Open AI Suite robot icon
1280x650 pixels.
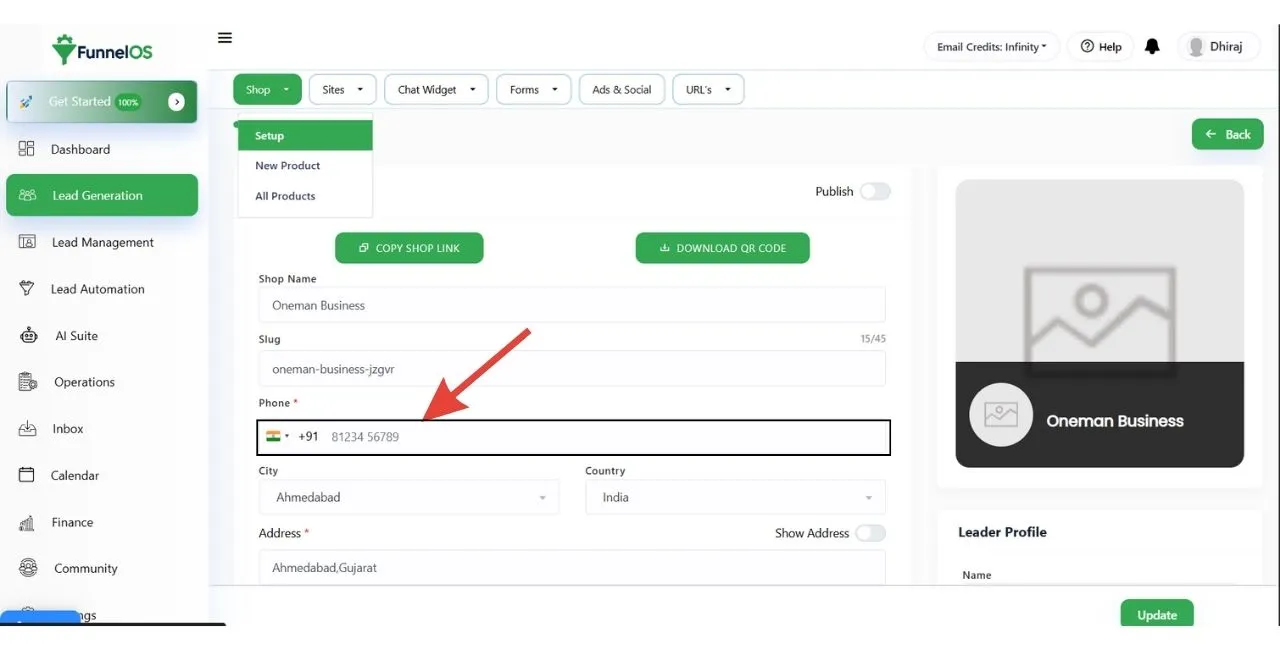[x=29, y=336]
